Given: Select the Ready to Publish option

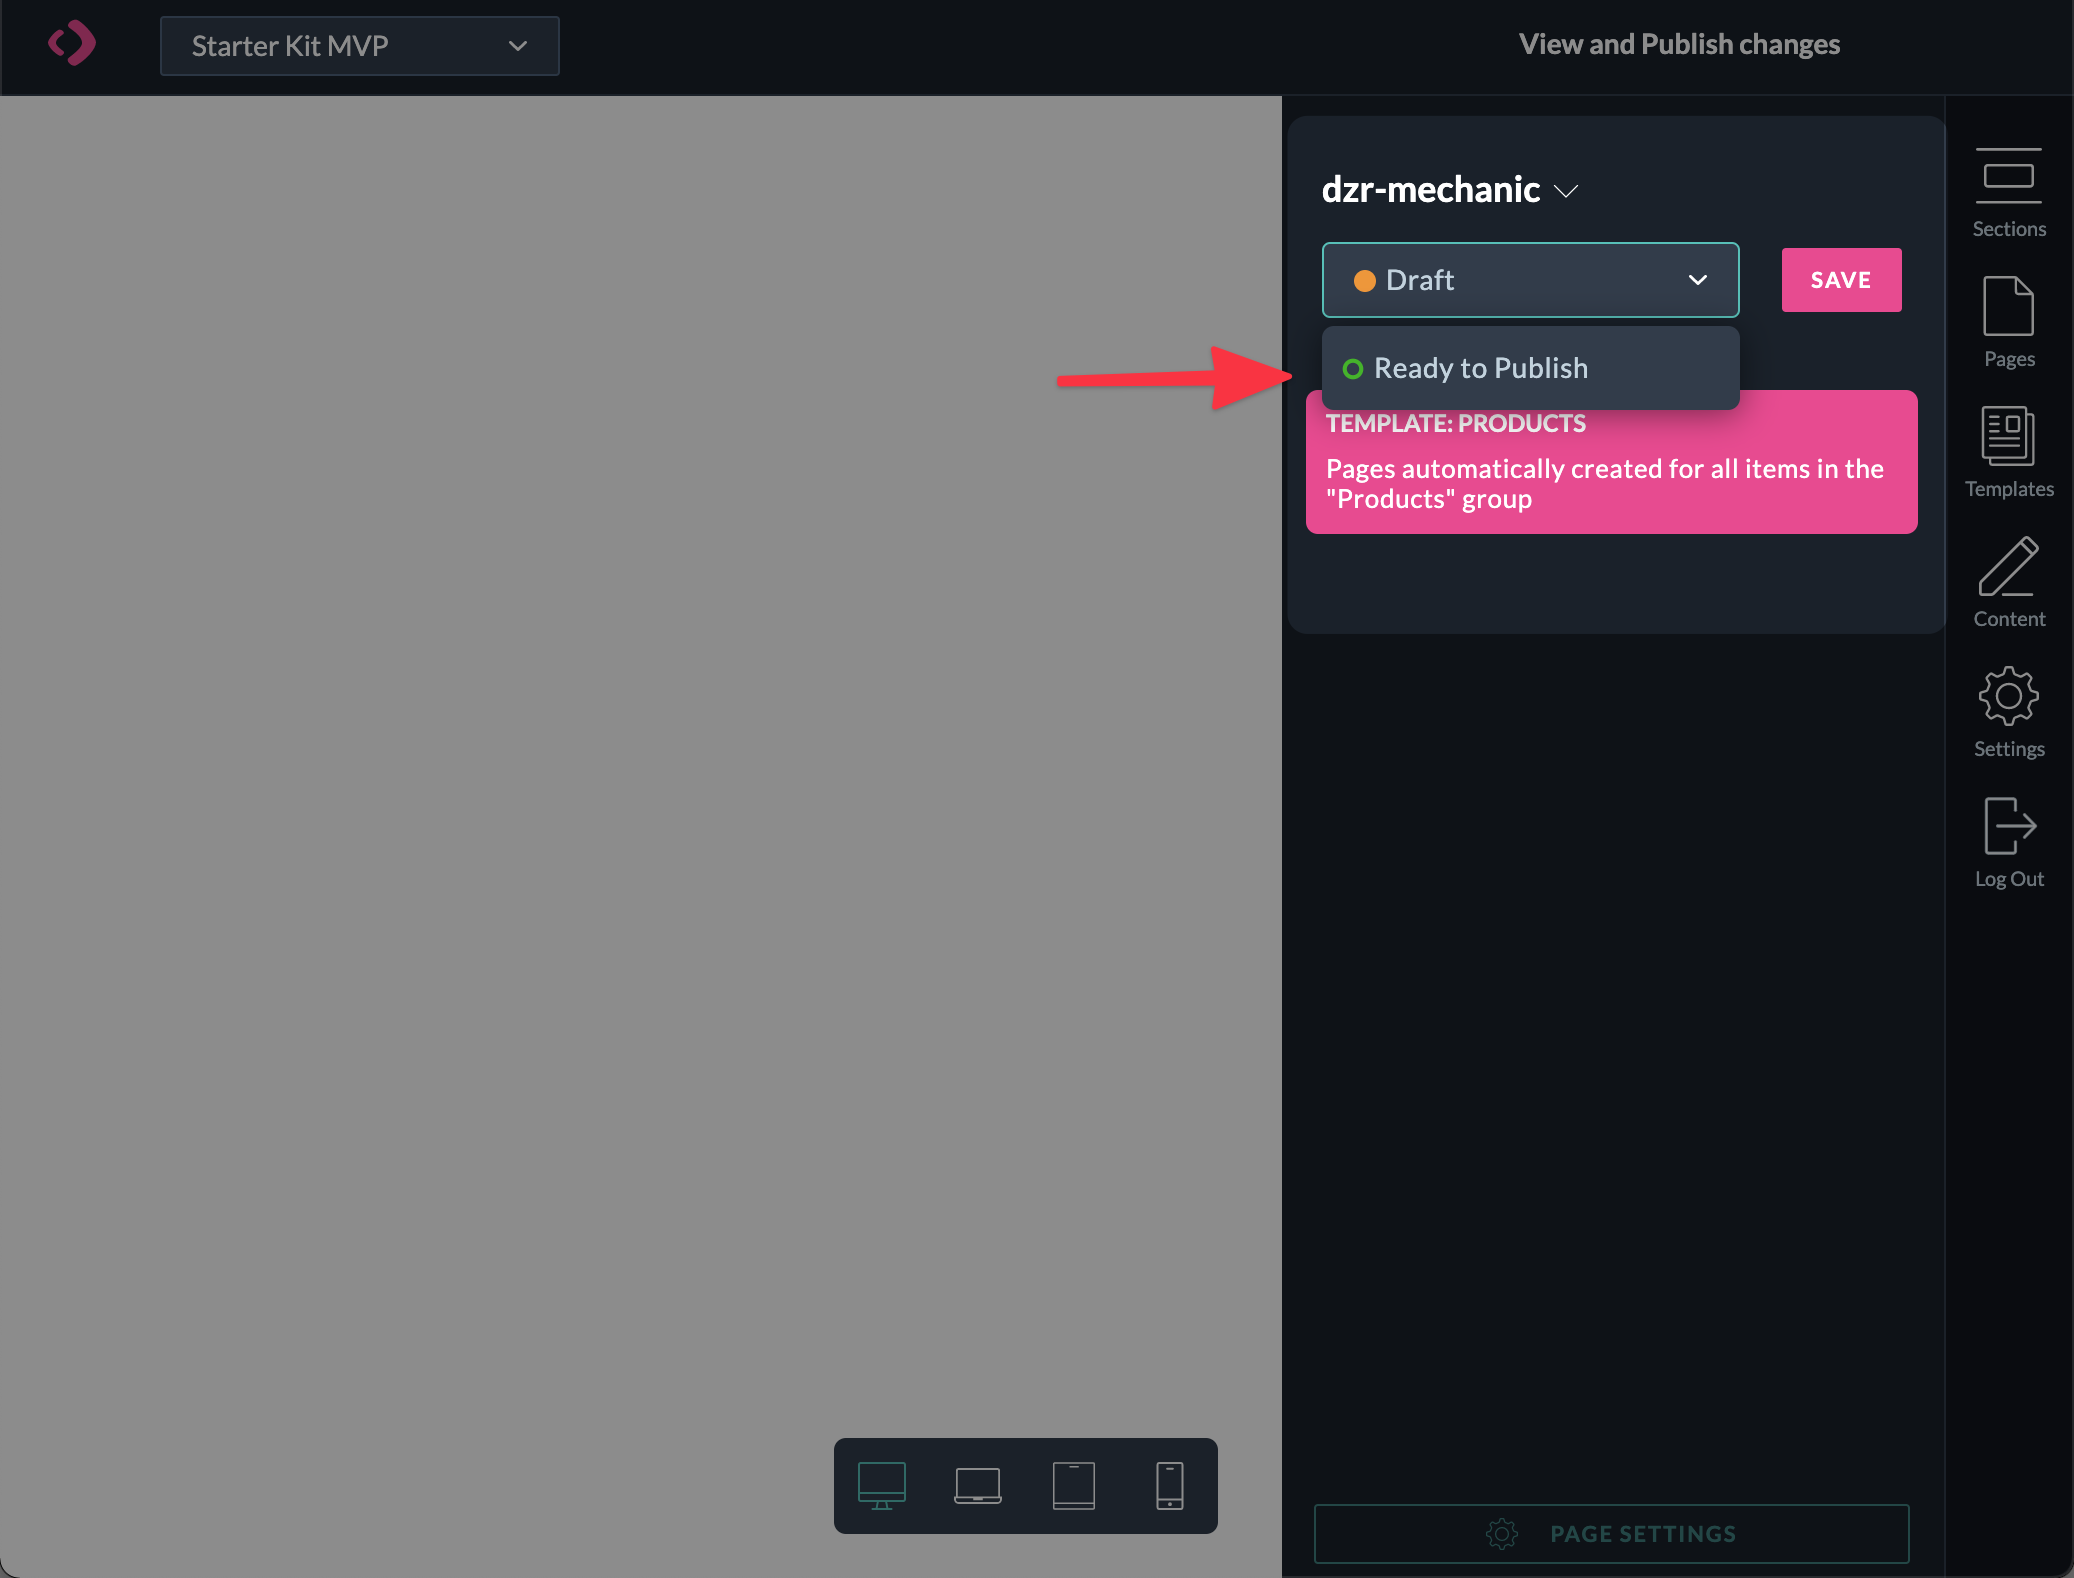Looking at the screenshot, I should pyautogui.click(x=1480, y=368).
